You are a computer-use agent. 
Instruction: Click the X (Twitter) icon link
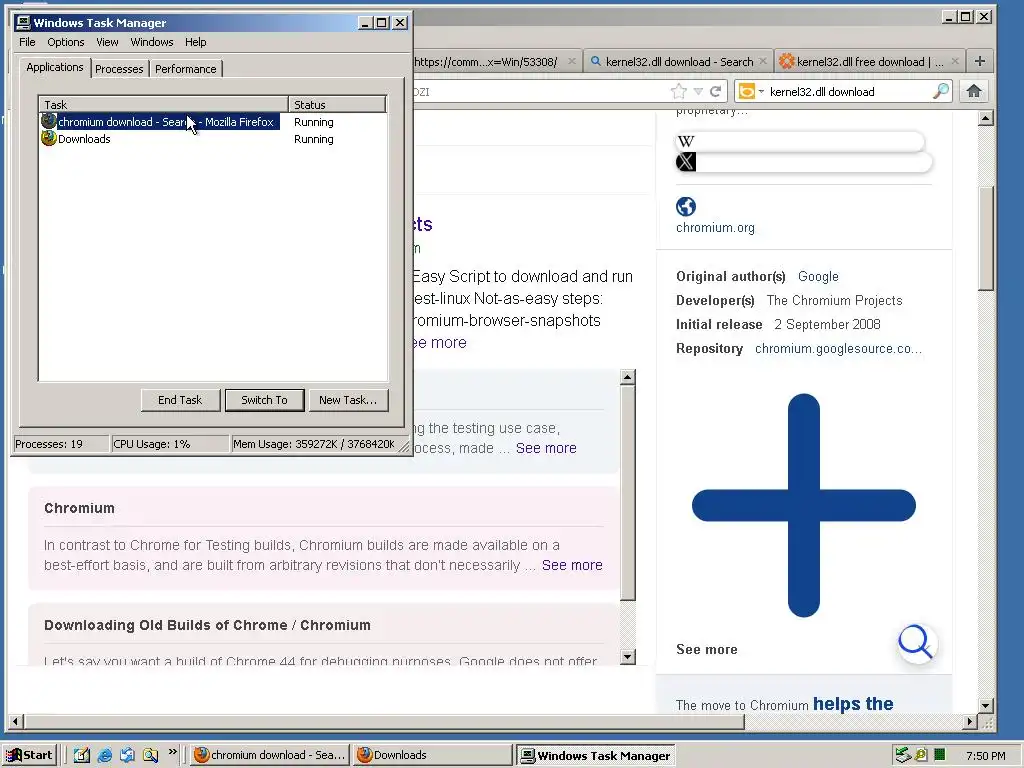click(x=686, y=161)
